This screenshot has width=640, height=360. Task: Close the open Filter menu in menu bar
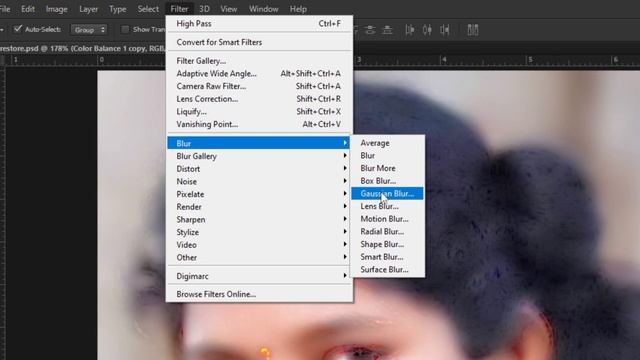(179, 9)
